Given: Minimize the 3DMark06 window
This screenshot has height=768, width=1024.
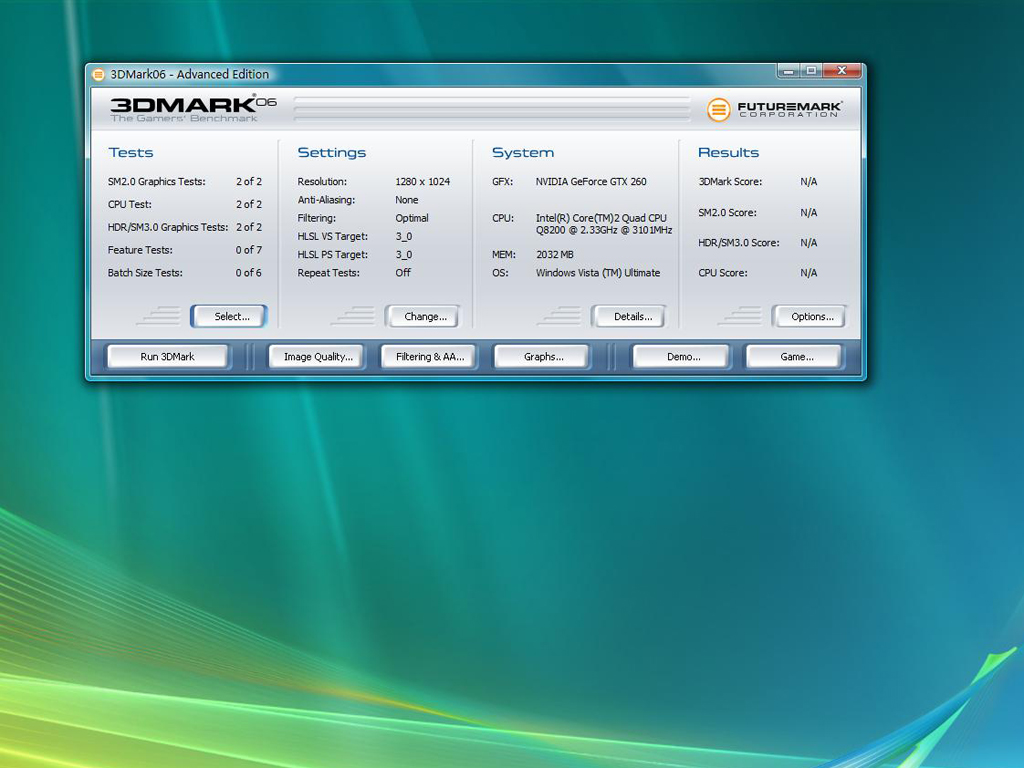Looking at the screenshot, I should (x=789, y=71).
